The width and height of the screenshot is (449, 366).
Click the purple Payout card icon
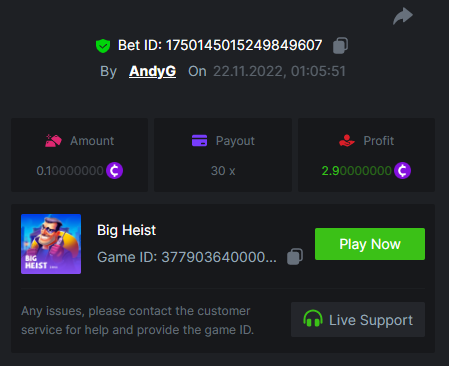coord(199,141)
